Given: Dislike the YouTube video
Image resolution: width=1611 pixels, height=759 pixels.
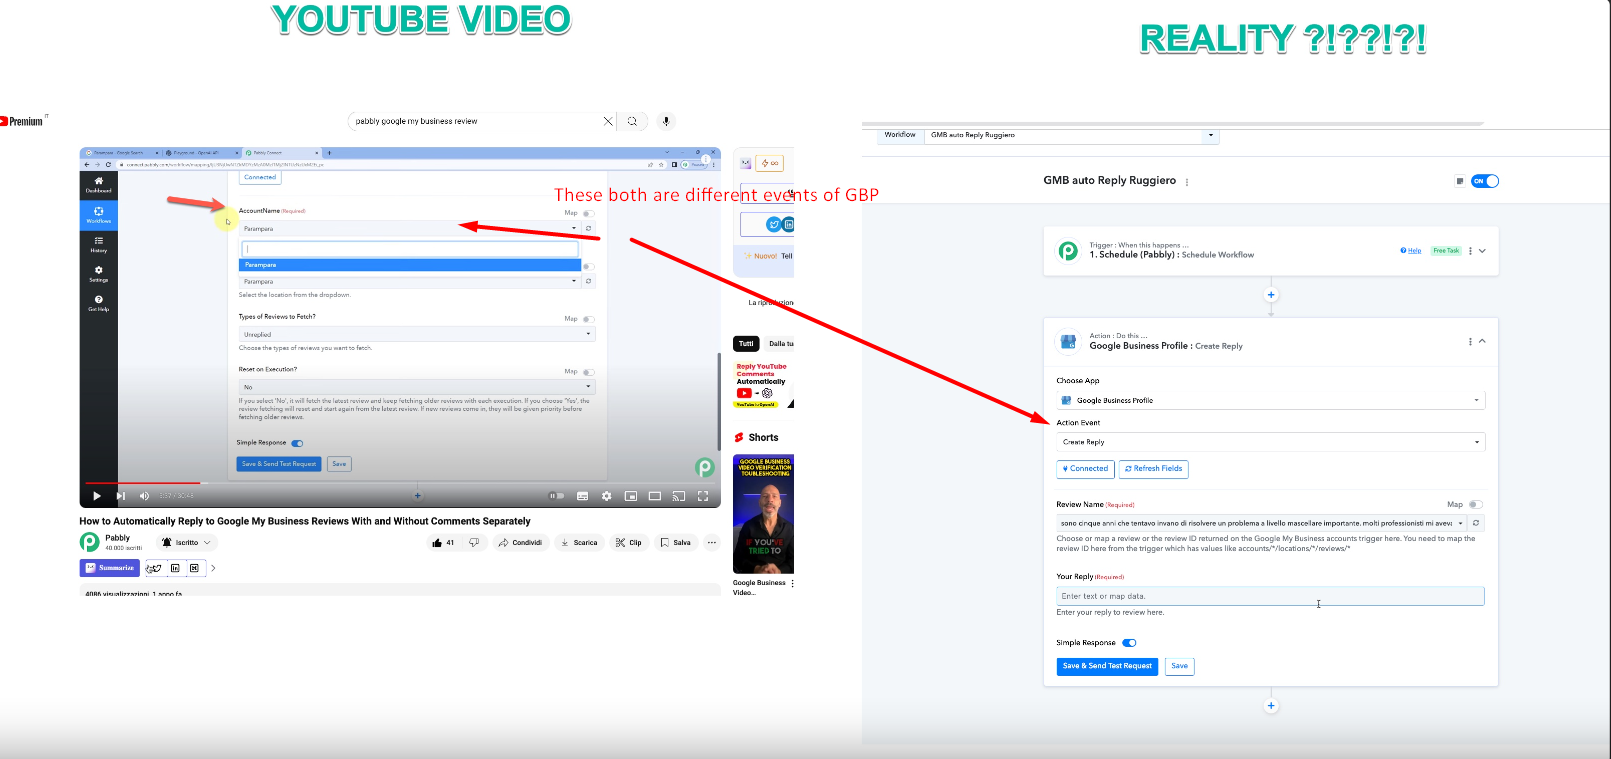Looking at the screenshot, I should pos(474,543).
